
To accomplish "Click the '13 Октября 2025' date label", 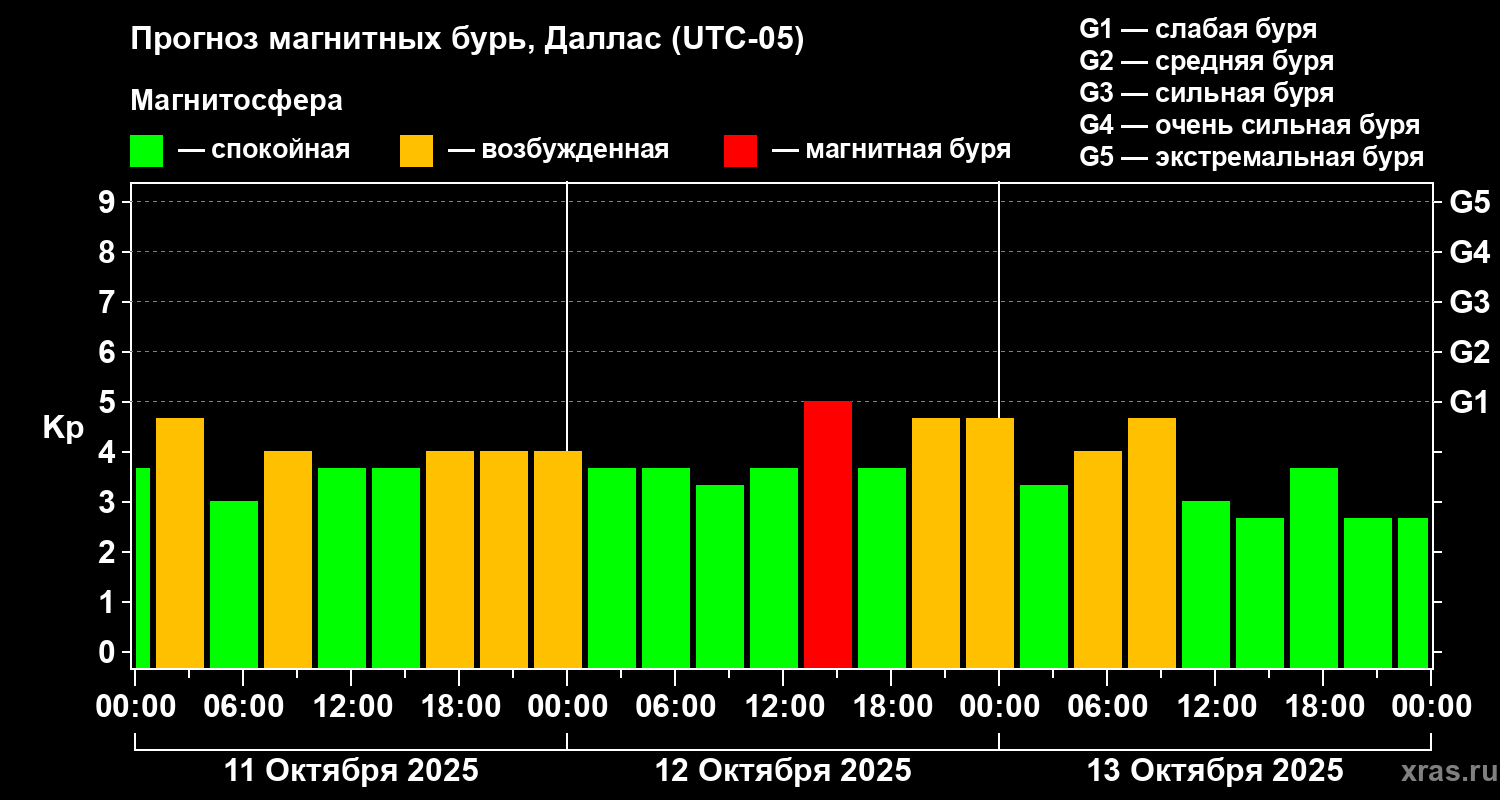I will coord(1215,771).
